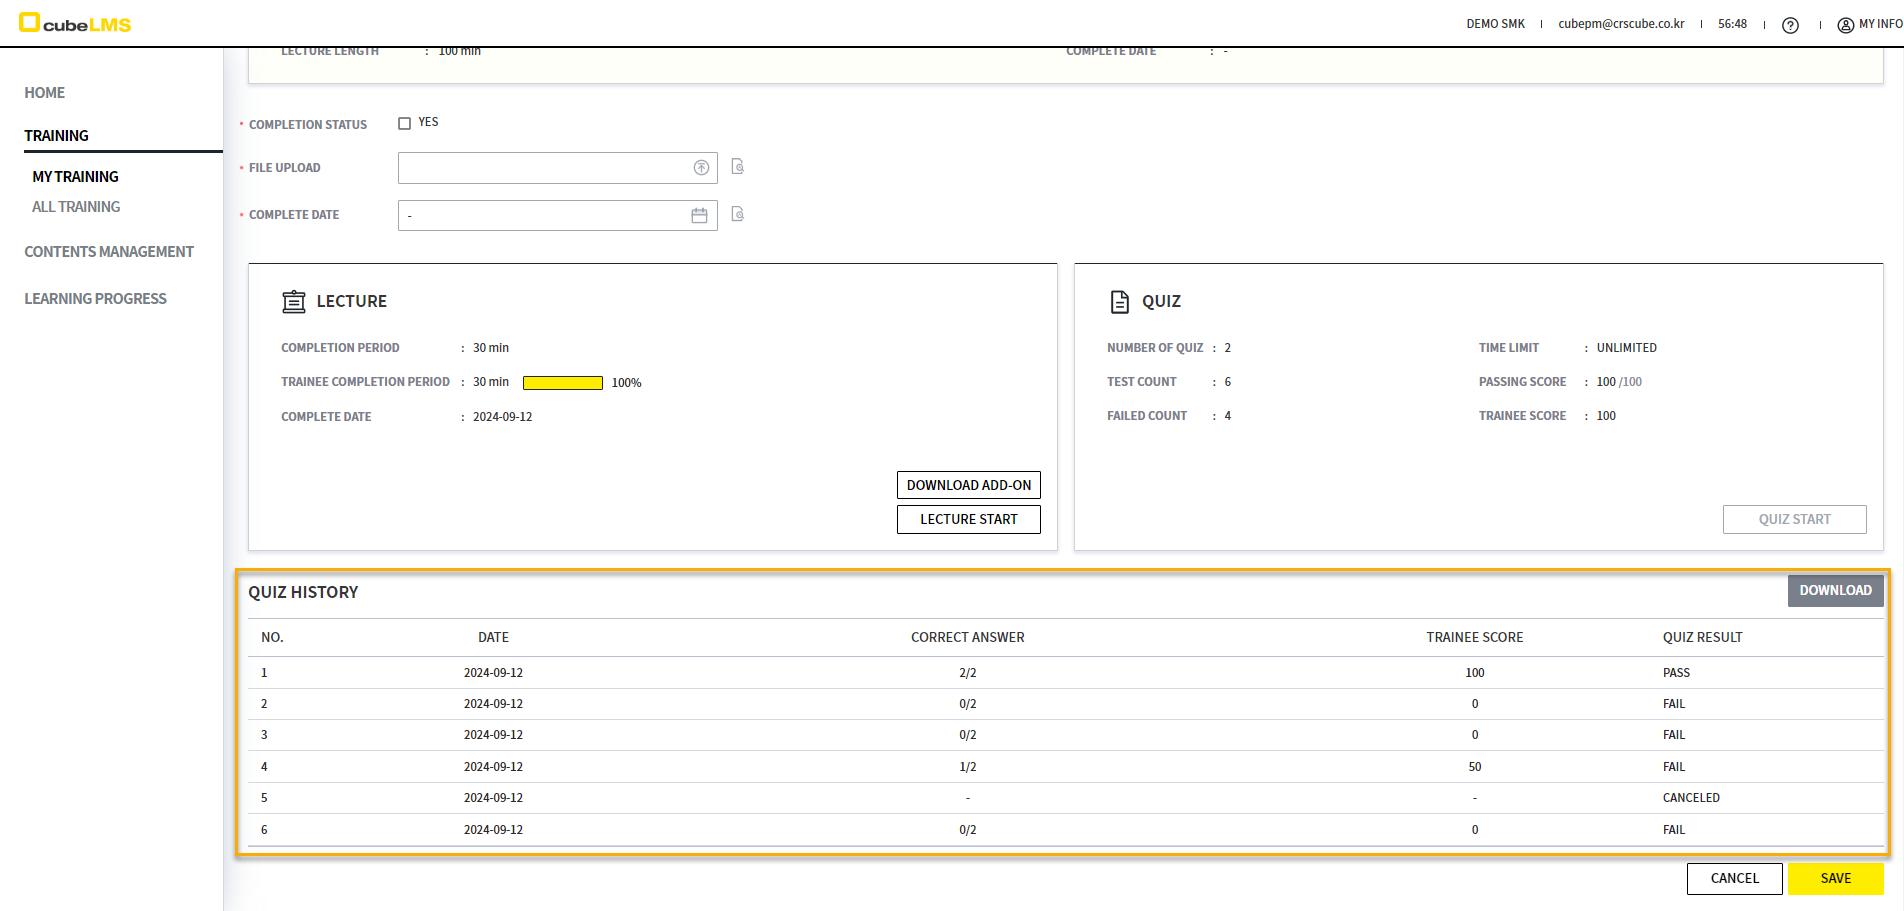Select All Training in the sidebar
This screenshot has width=1904, height=911.
76,207
